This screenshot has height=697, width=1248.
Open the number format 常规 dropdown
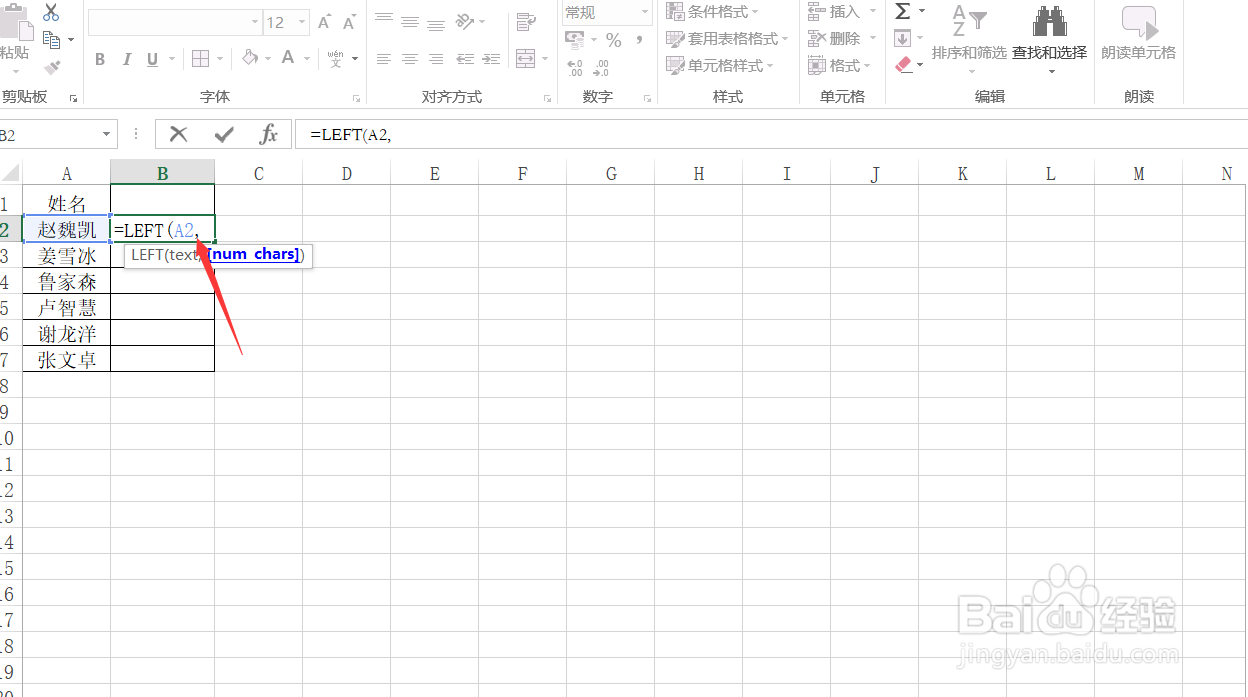pos(645,12)
